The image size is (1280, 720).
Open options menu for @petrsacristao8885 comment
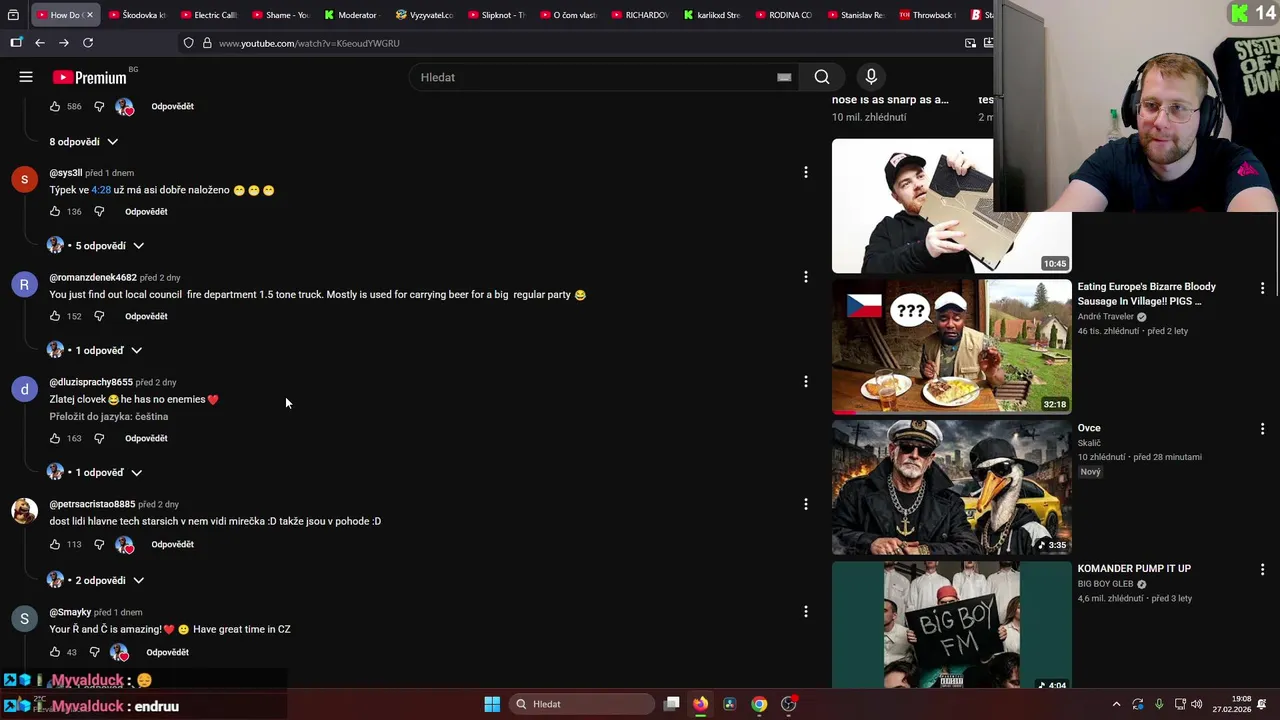(x=806, y=503)
